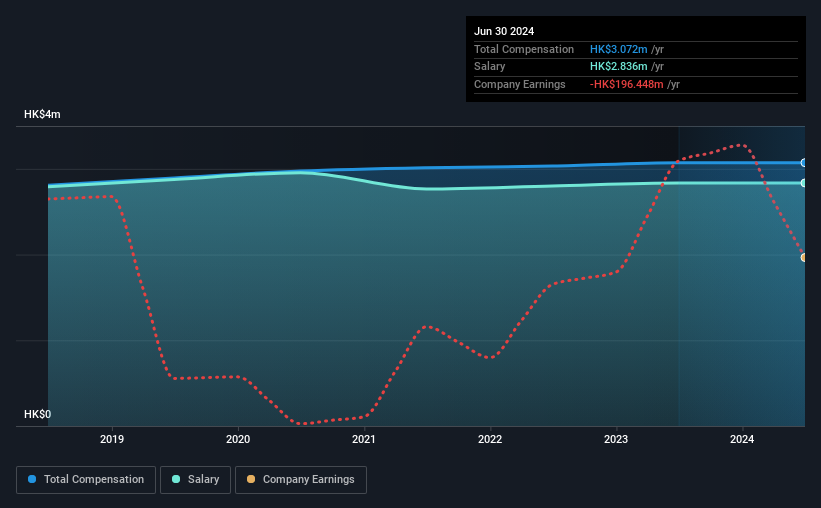Click the teal Salary legend dot
This screenshot has width=821, height=508.
(176, 479)
